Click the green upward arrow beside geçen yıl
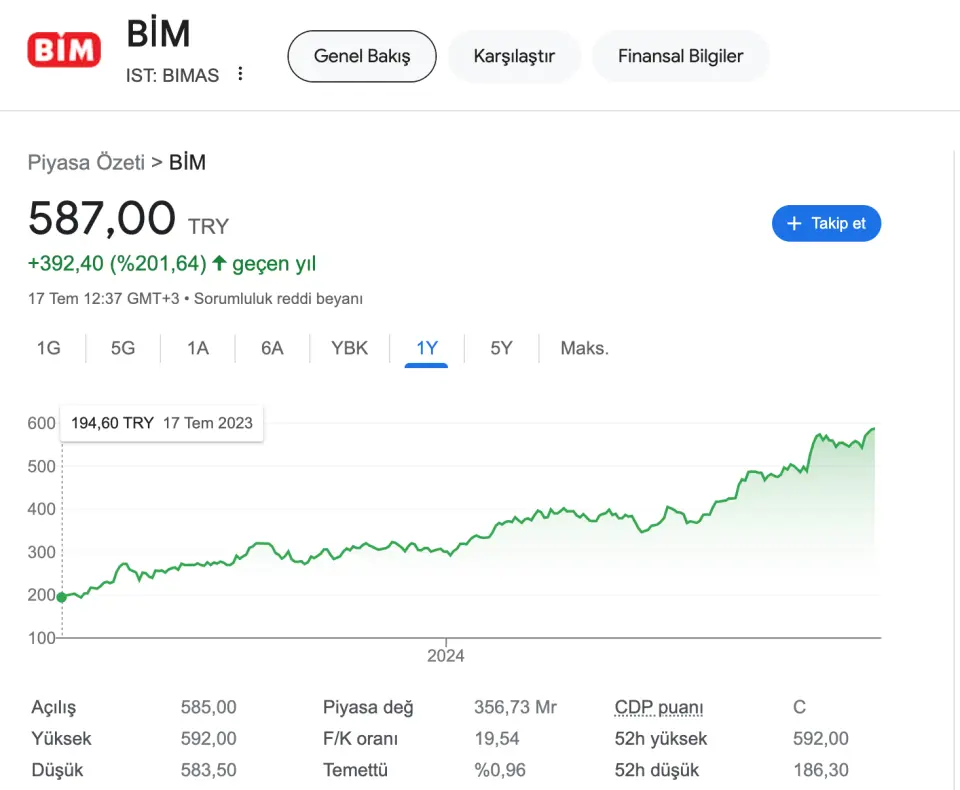This screenshot has width=960, height=790. point(220,264)
